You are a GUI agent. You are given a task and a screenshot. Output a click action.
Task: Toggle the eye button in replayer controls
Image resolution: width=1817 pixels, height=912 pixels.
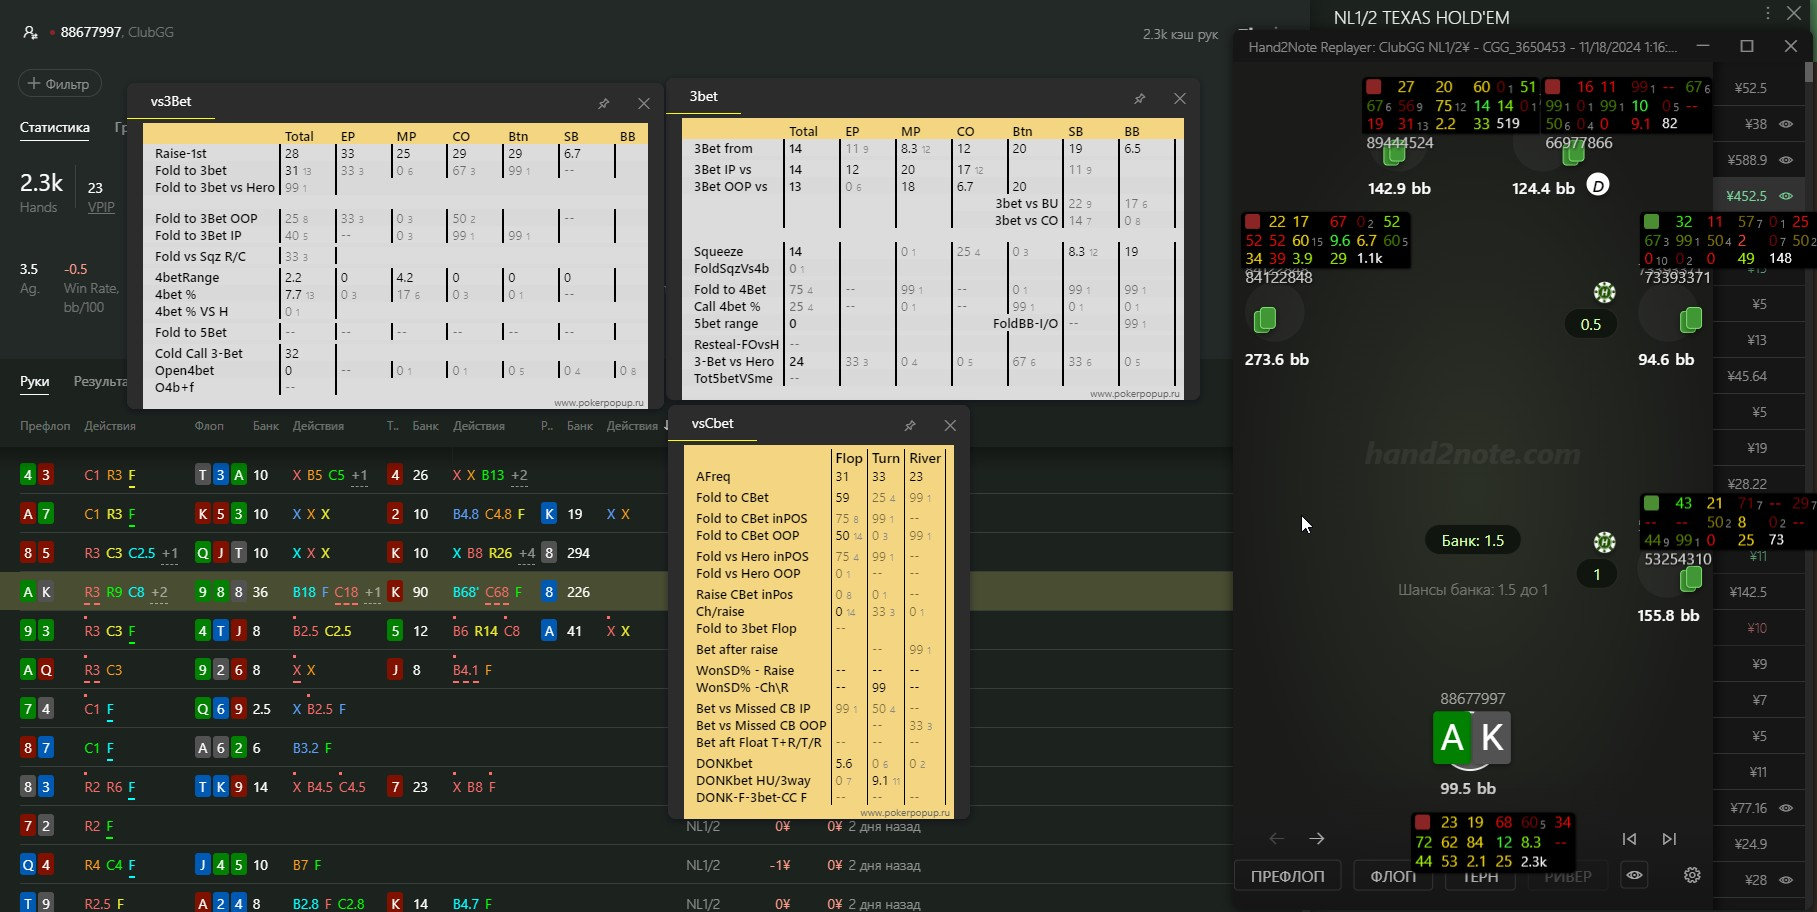pyautogui.click(x=1634, y=875)
